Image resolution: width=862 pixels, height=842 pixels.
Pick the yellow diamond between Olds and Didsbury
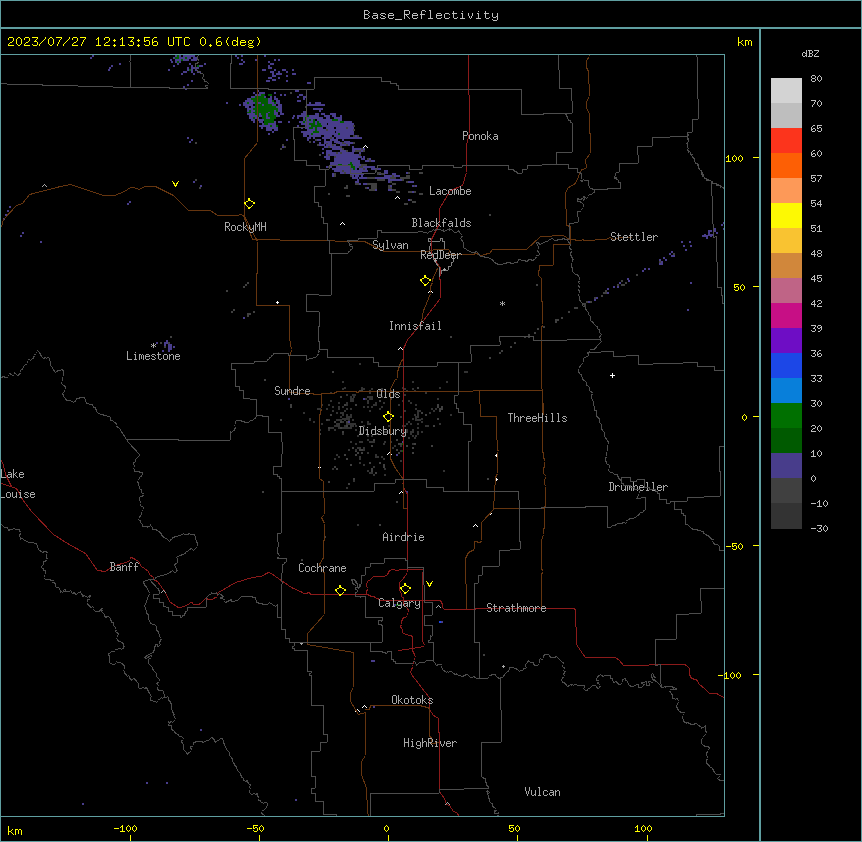pos(389,417)
